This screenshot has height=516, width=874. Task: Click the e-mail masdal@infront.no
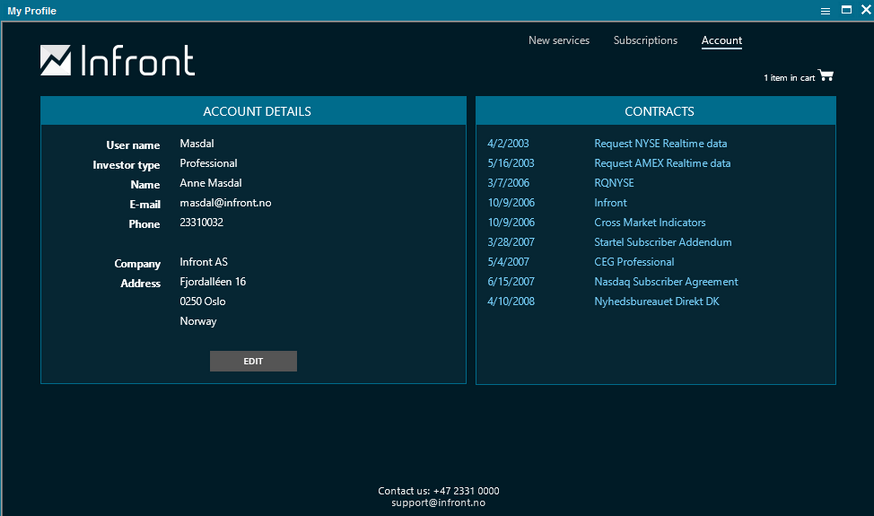click(225, 203)
